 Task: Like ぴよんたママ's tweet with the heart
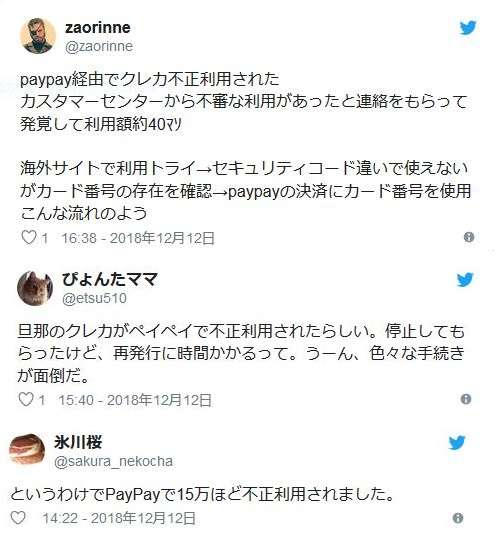click(25, 399)
